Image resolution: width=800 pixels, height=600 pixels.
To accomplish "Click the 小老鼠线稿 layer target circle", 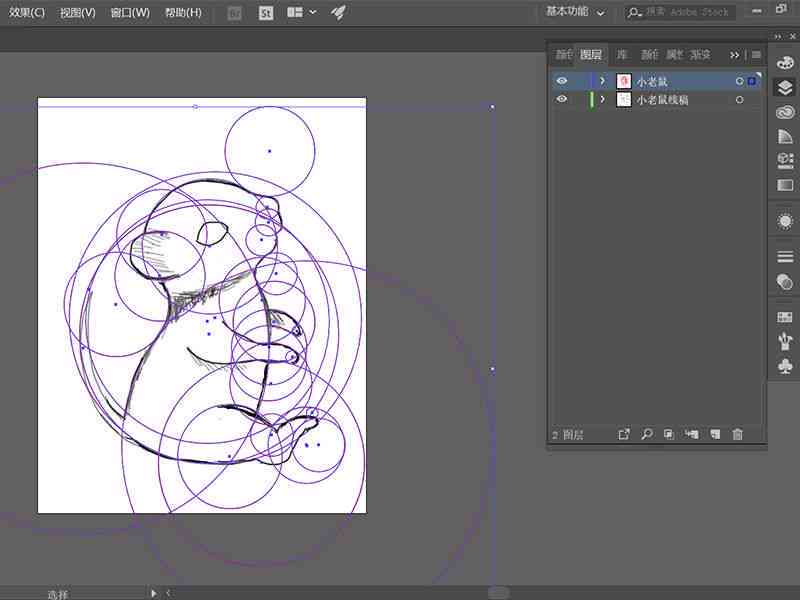I will (739, 100).
